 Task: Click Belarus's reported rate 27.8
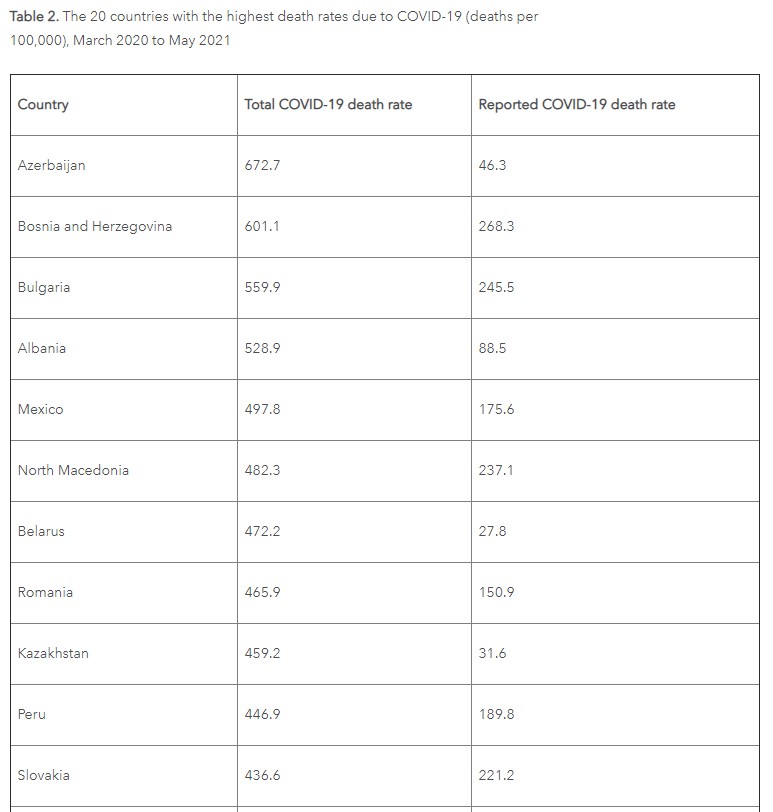coord(493,531)
